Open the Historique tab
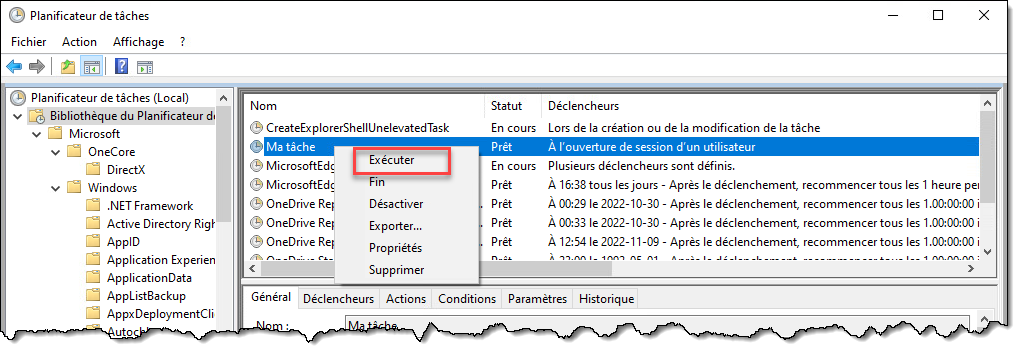Screen dimensions: 1018x360 [606, 299]
